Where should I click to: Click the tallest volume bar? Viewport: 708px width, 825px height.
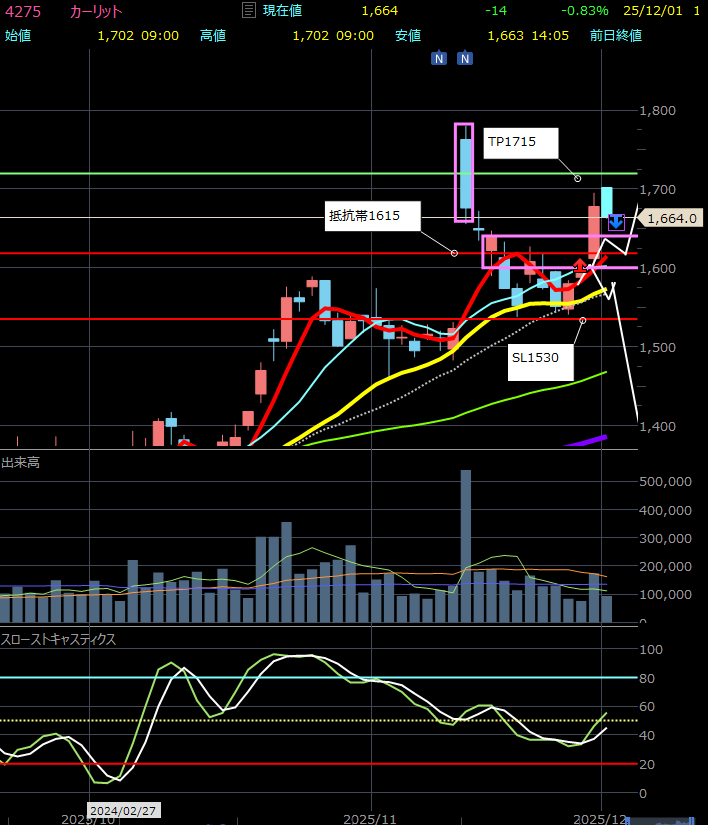point(465,545)
